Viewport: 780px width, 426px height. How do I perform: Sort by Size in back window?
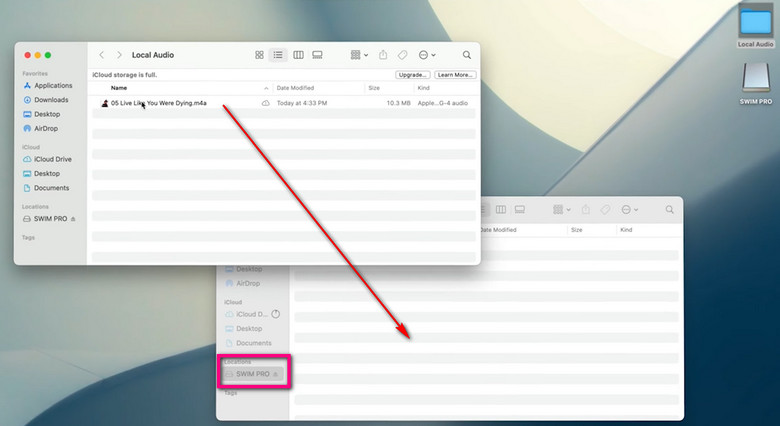click(x=577, y=230)
